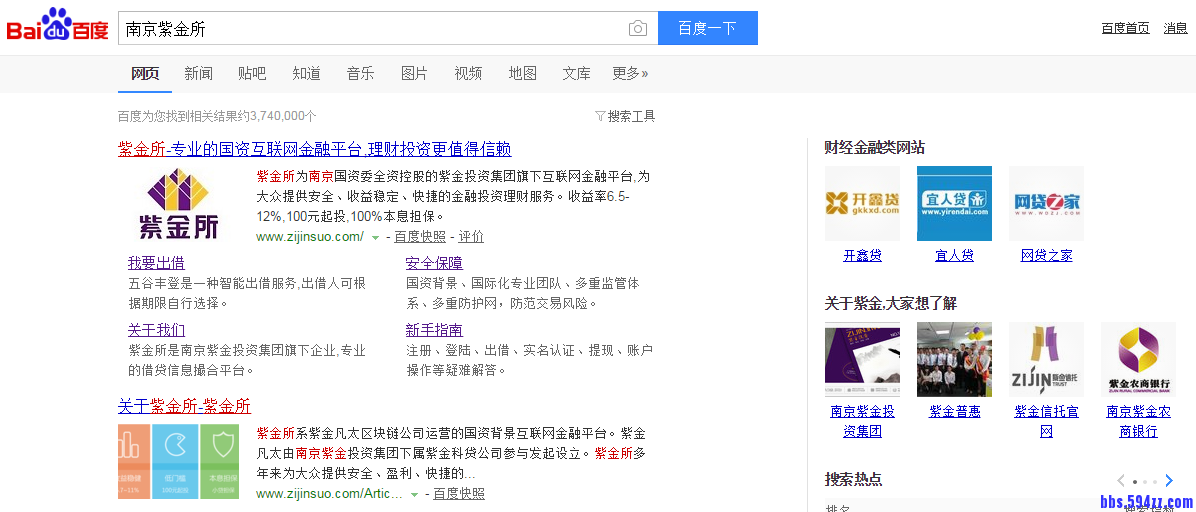Viewport: 1196px width, 512px height.
Task: Click the 评价 link
Action: click(471, 237)
